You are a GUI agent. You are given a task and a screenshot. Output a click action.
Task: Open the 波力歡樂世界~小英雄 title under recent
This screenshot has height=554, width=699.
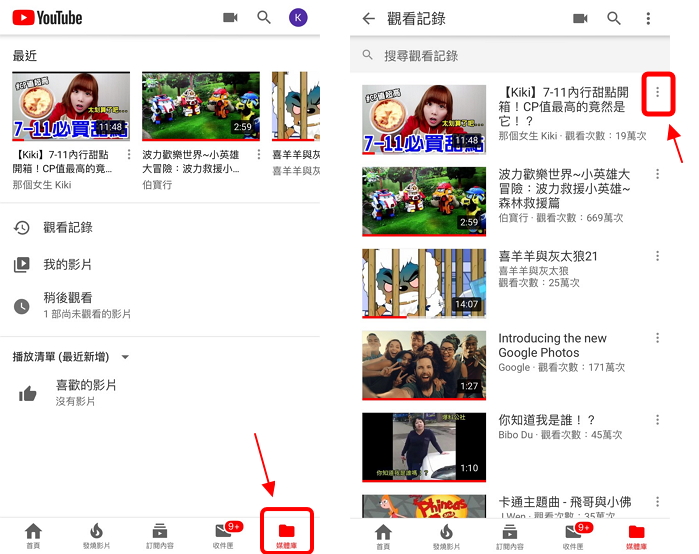pos(191,161)
